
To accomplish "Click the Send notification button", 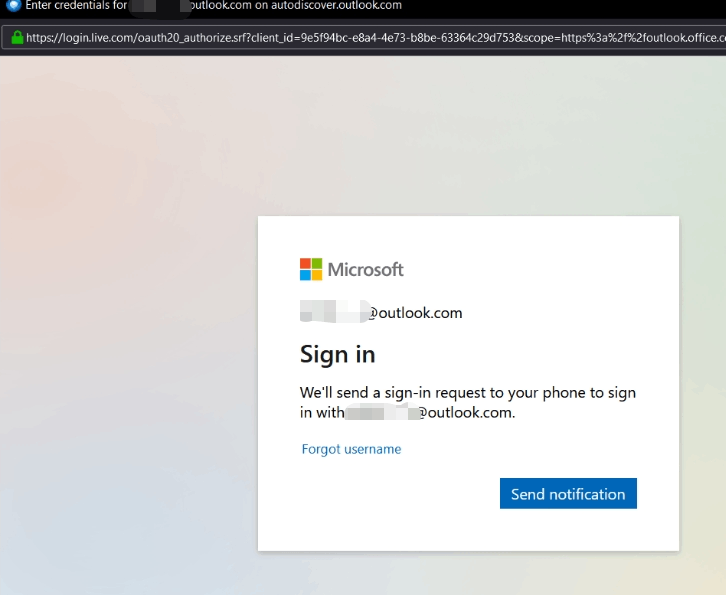I will pos(568,494).
